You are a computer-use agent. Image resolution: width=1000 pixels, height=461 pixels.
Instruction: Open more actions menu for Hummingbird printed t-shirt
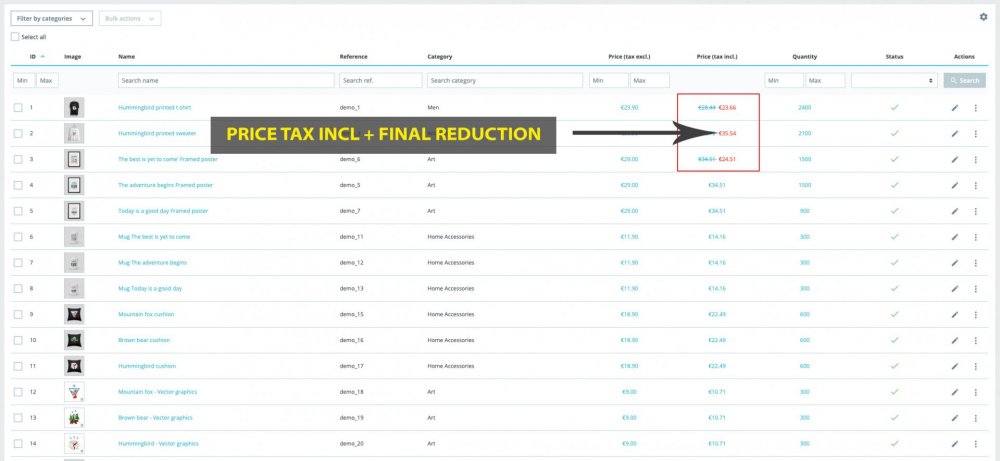(975, 108)
